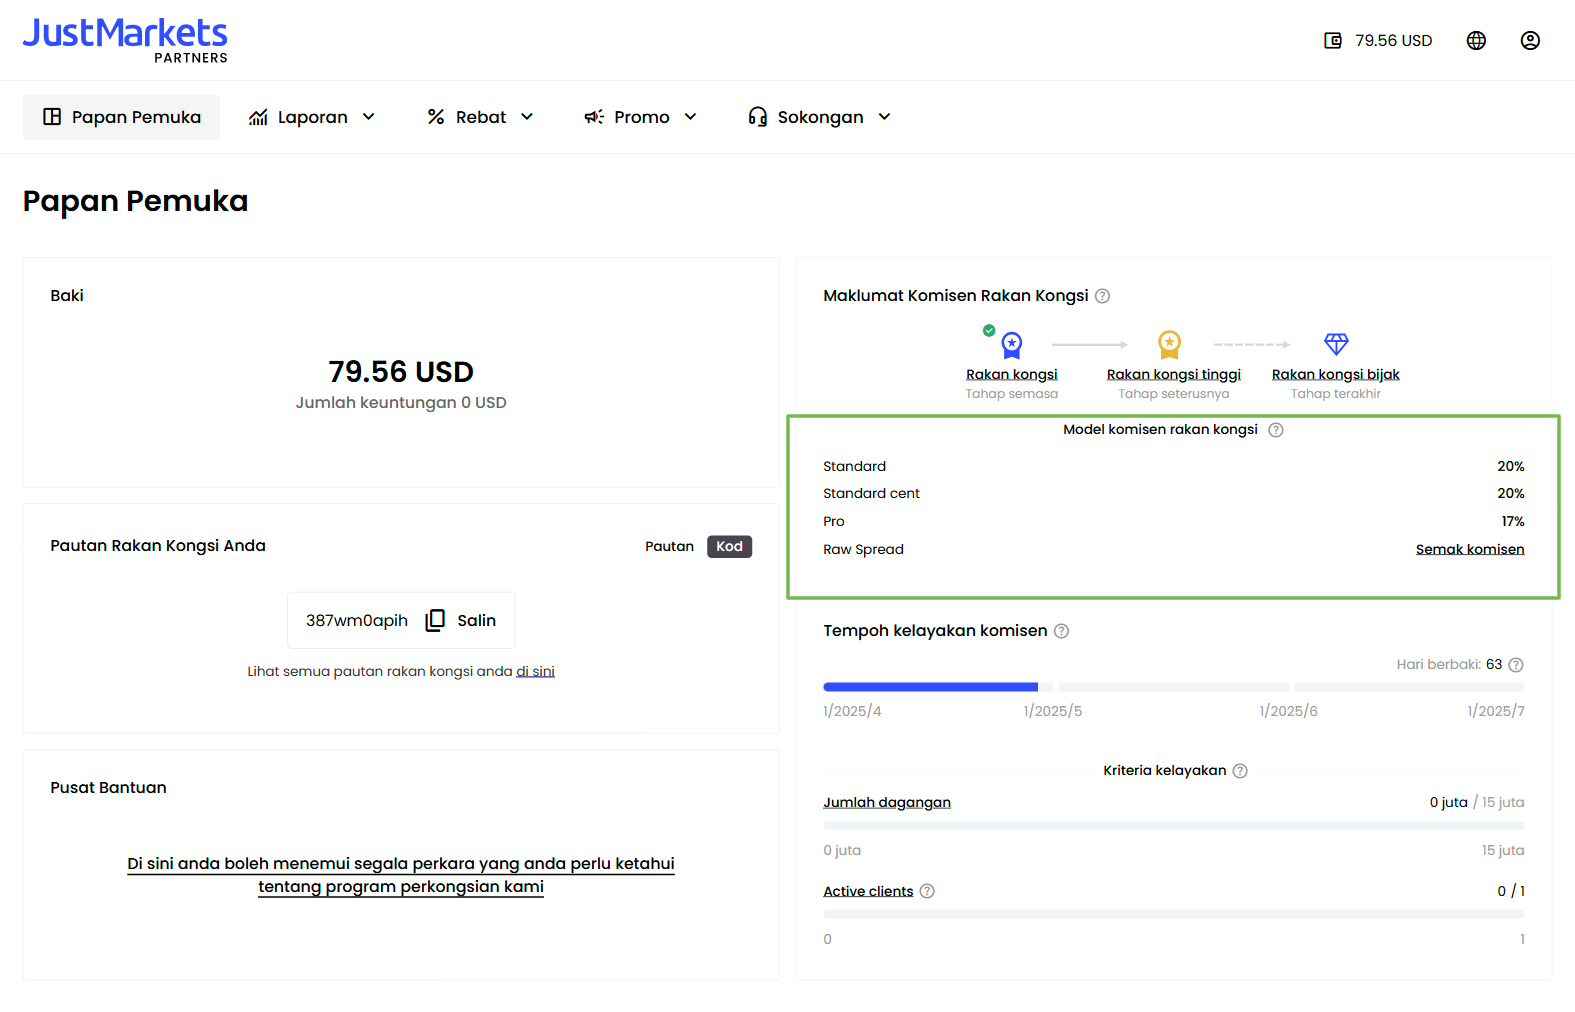
Task: Click the Sokongan headset icon
Action: 758,117
